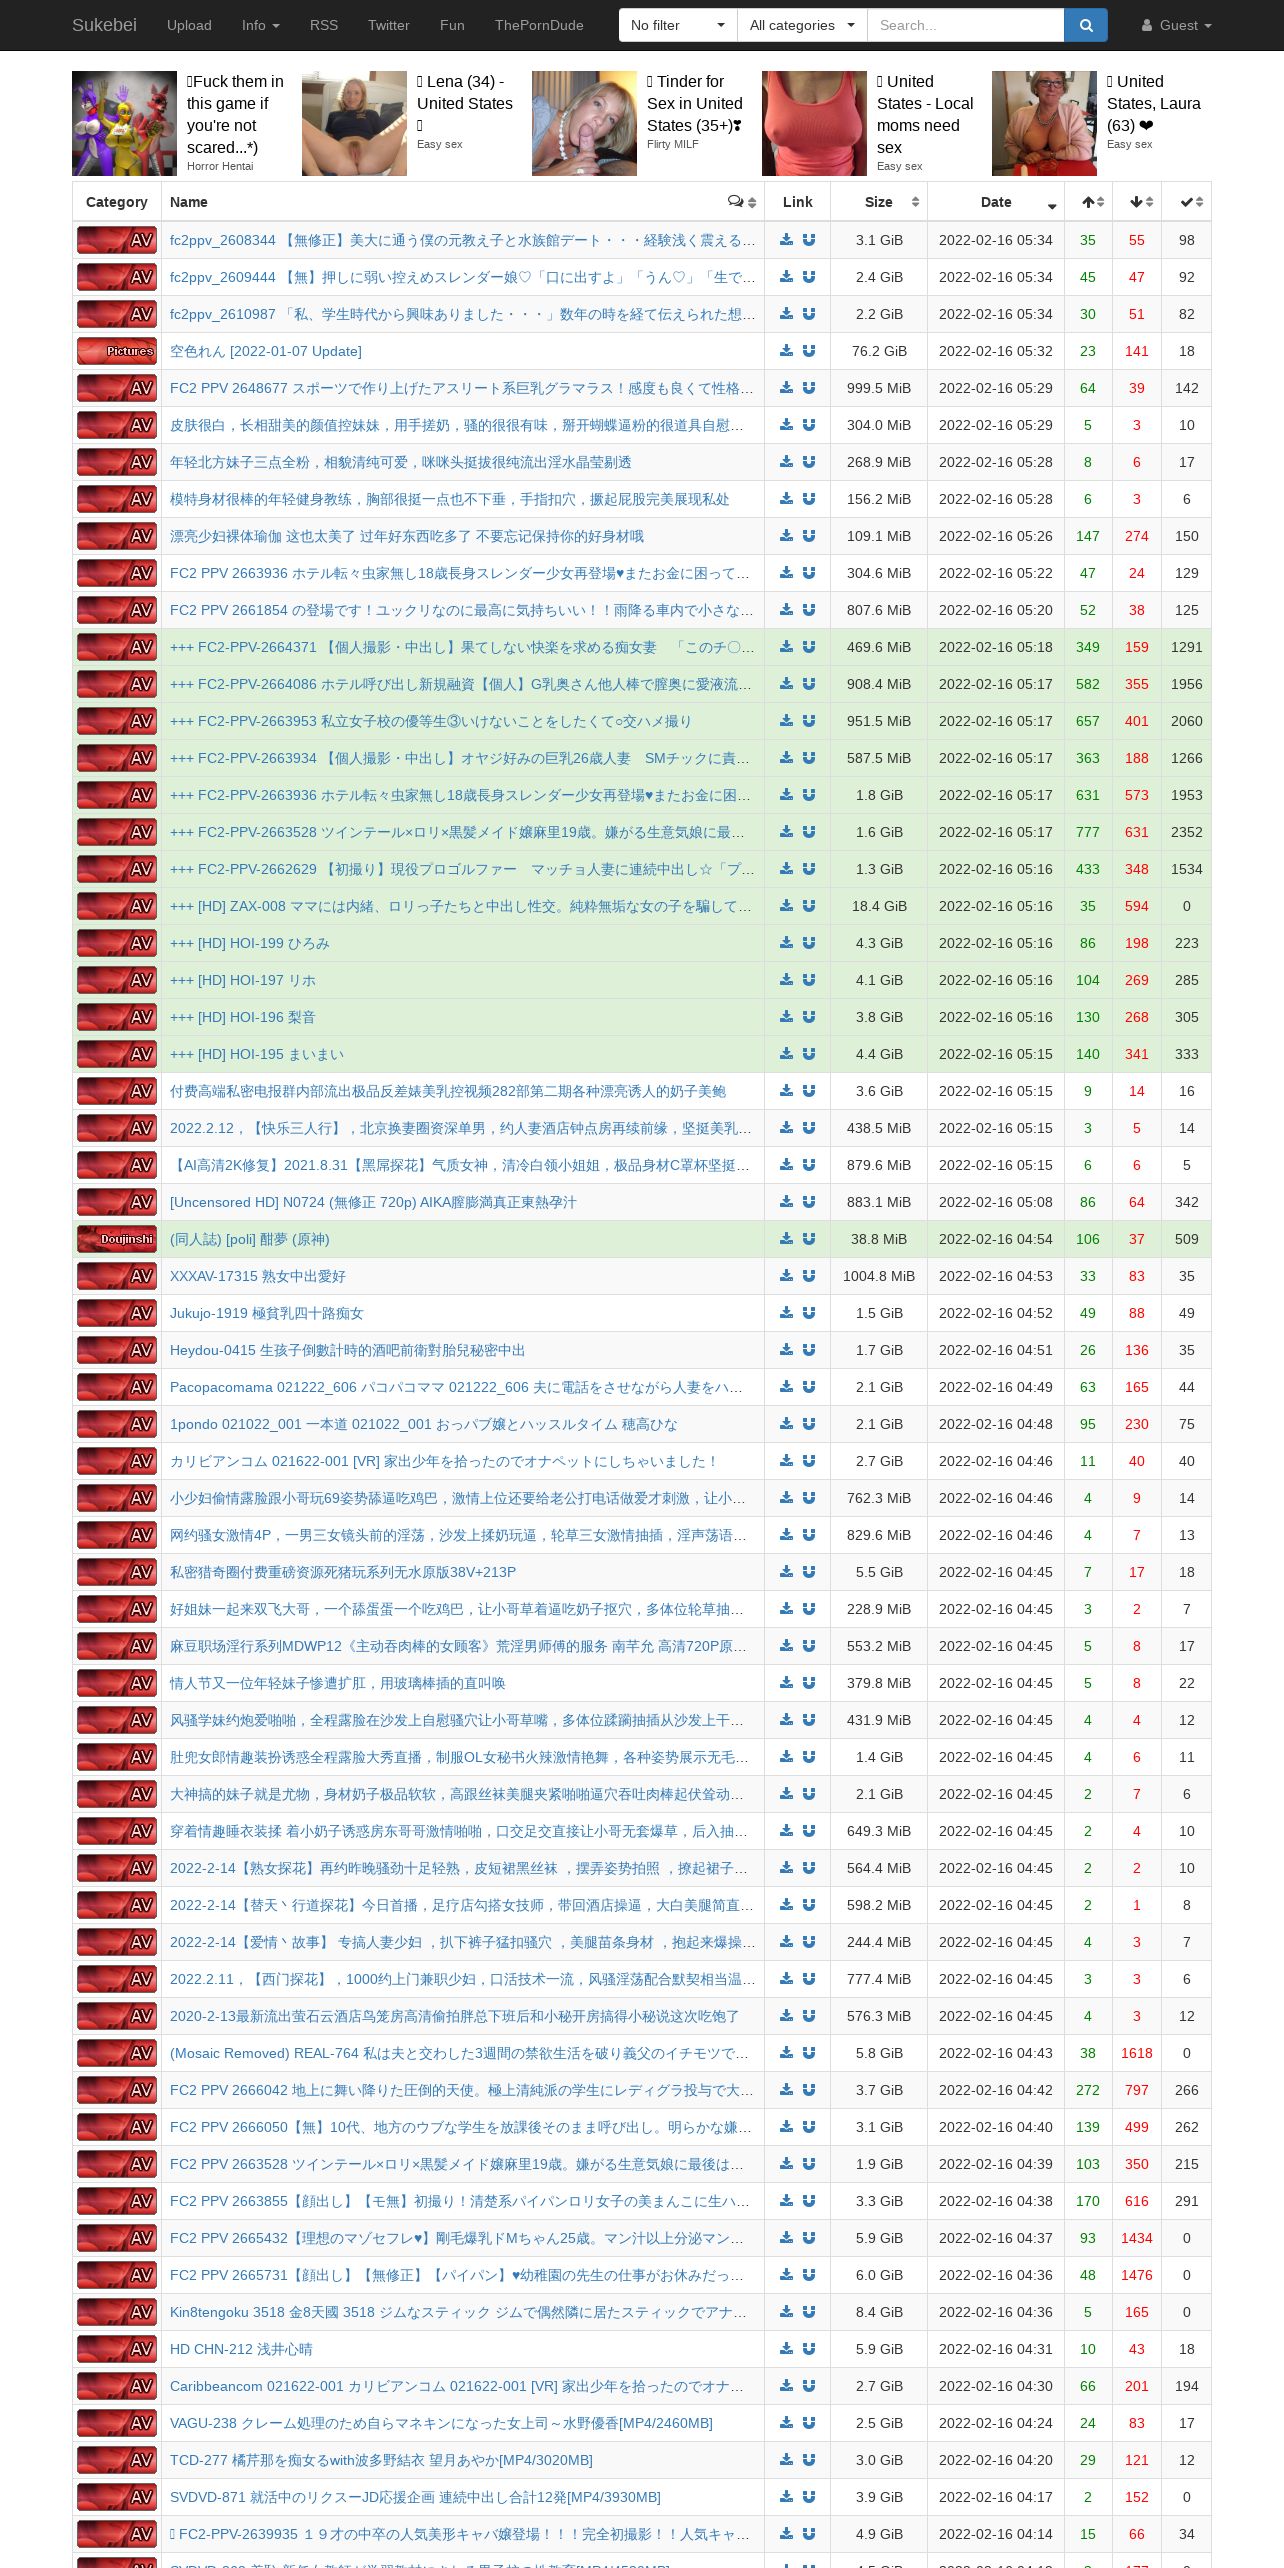Go to the Twitter nav link
The width and height of the screenshot is (1284, 2568).
point(389,25)
